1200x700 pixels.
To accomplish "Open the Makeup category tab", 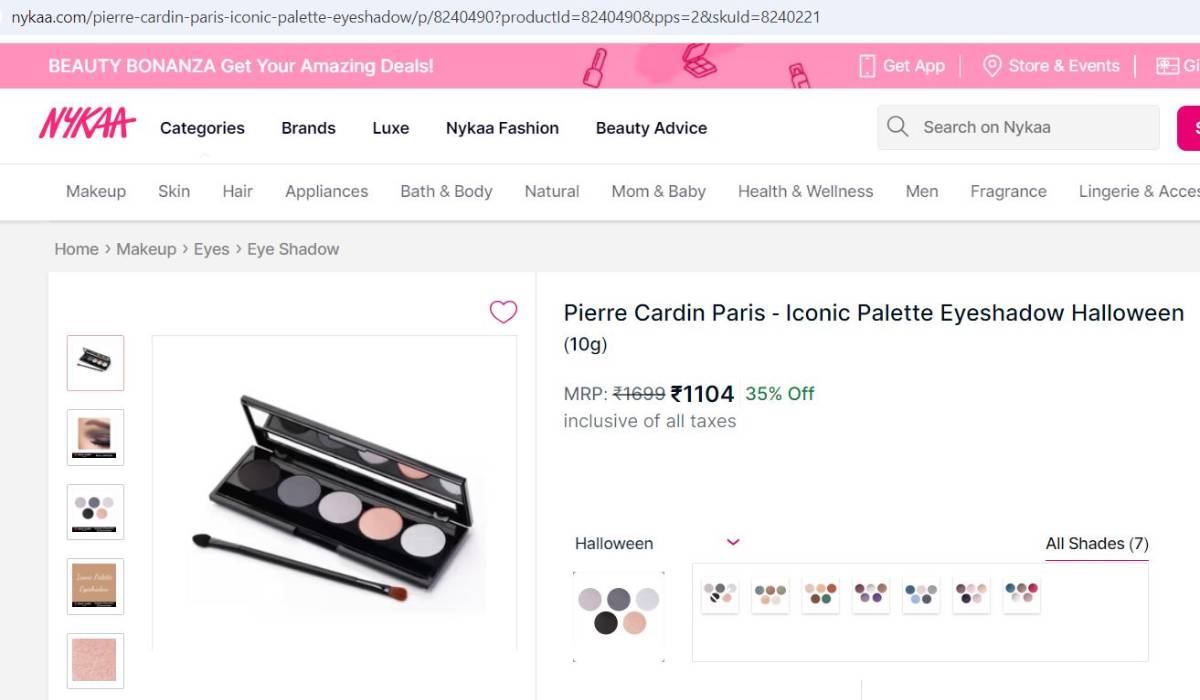I will (x=96, y=191).
